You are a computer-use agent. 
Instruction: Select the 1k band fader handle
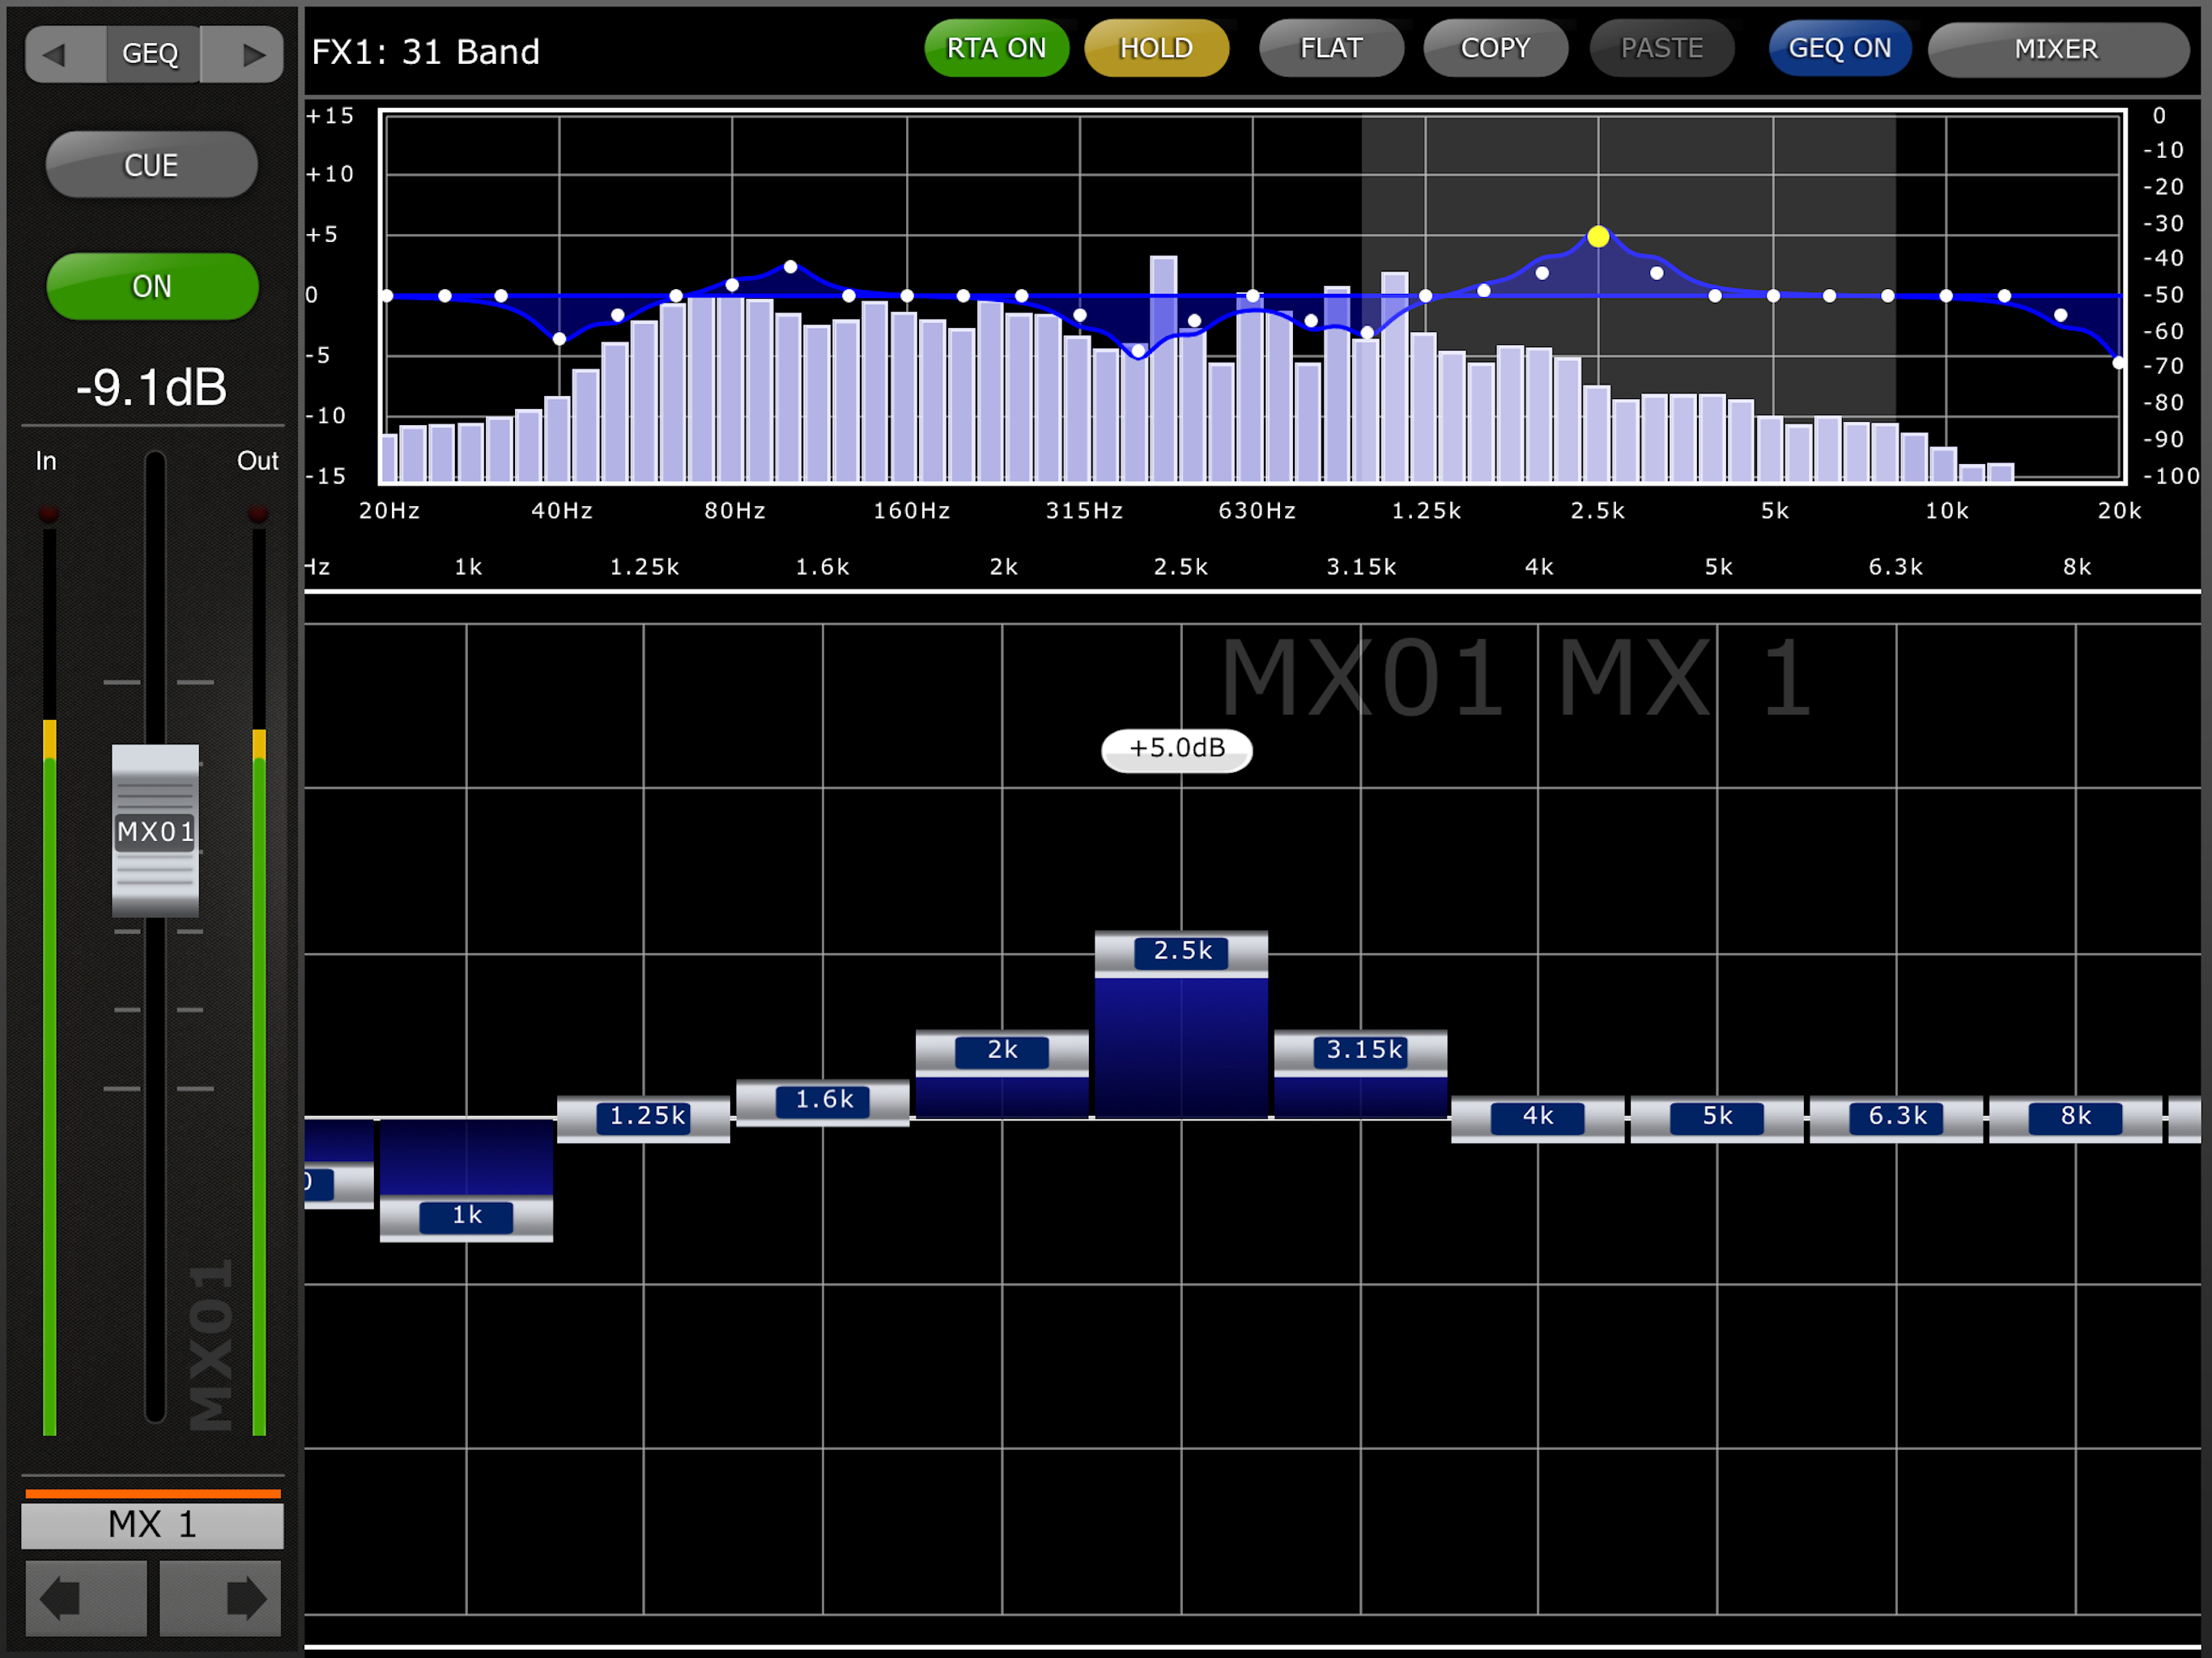pyautogui.click(x=466, y=1216)
